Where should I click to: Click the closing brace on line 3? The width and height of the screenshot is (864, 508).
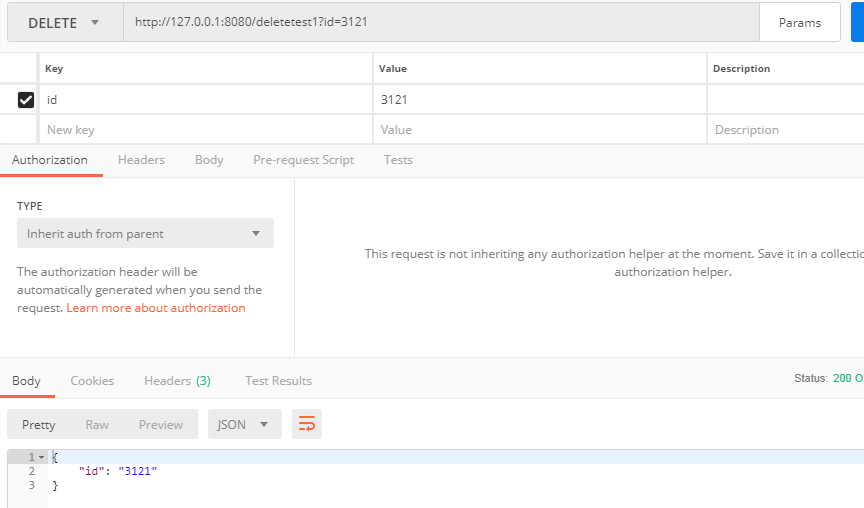[55, 485]
